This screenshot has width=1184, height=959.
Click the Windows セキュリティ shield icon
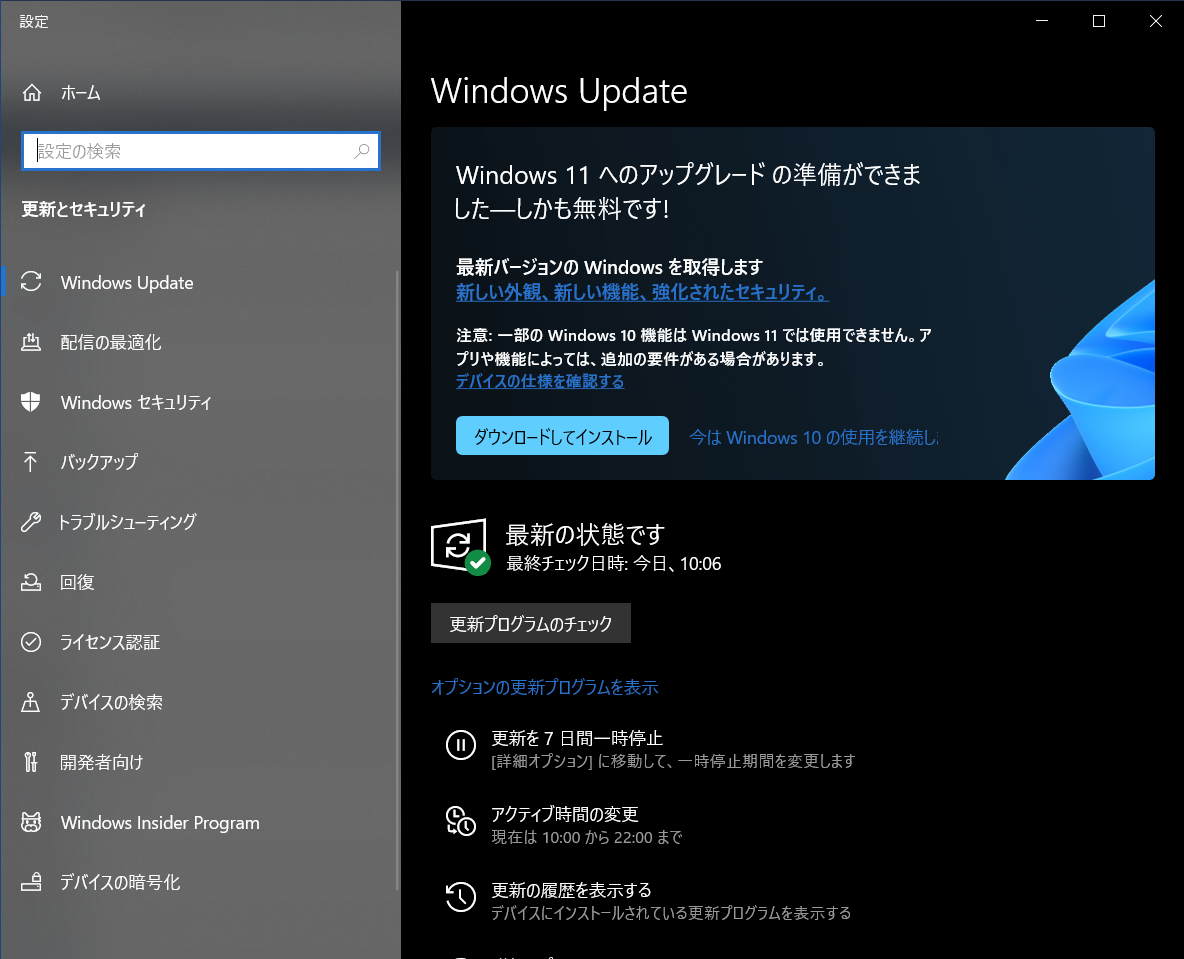coord(31,402)
